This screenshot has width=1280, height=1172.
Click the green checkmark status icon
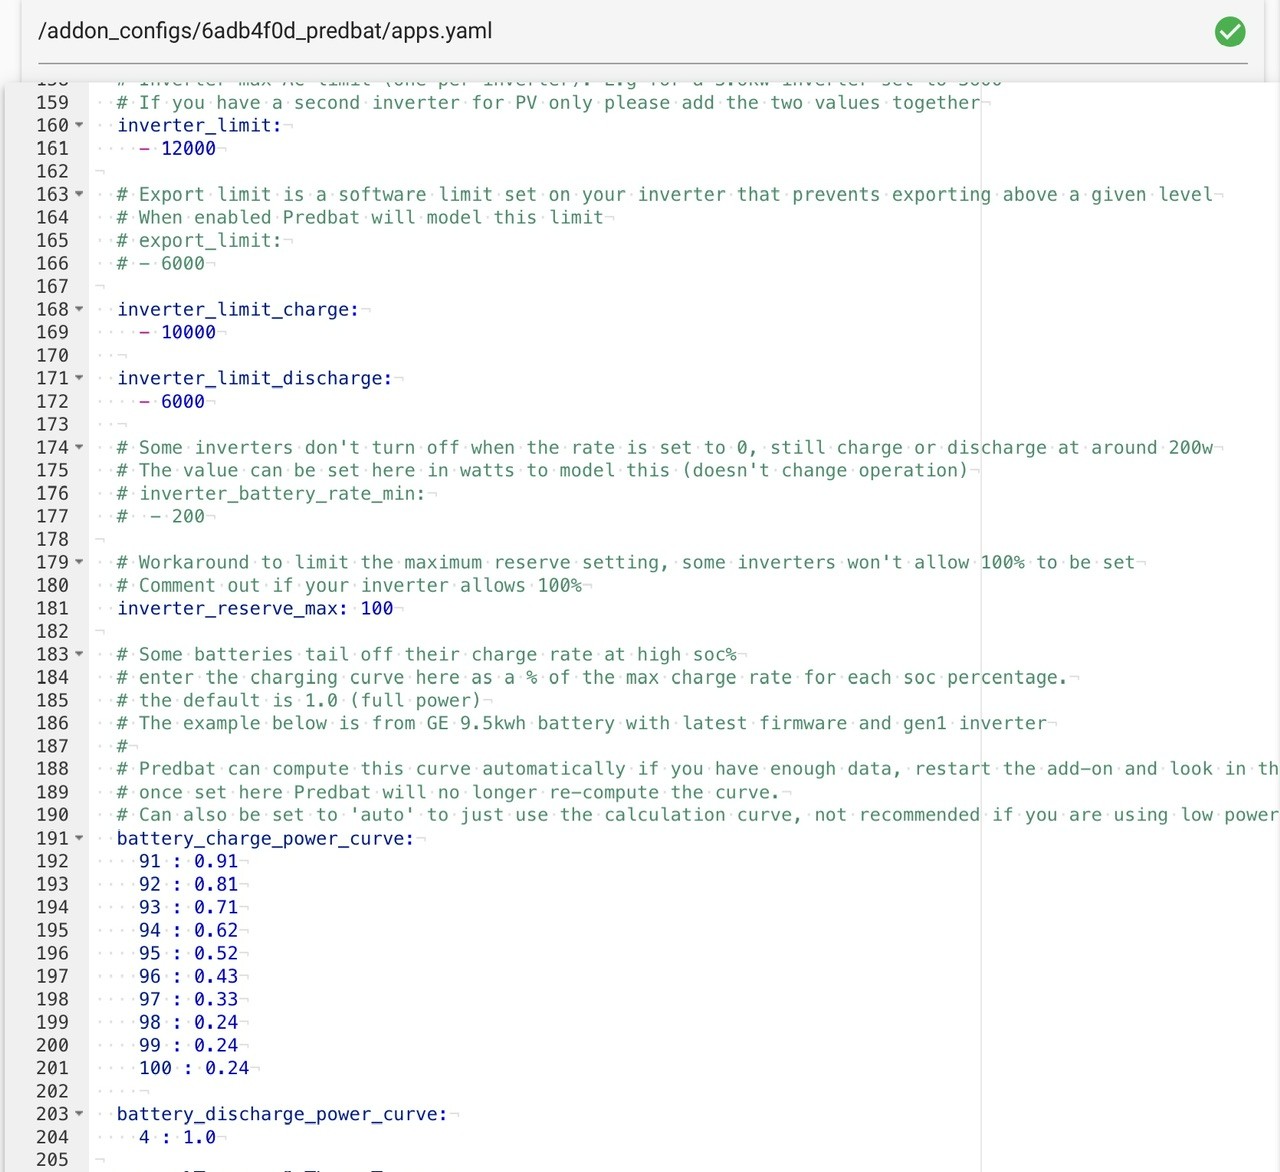(x=1230, y=31)
